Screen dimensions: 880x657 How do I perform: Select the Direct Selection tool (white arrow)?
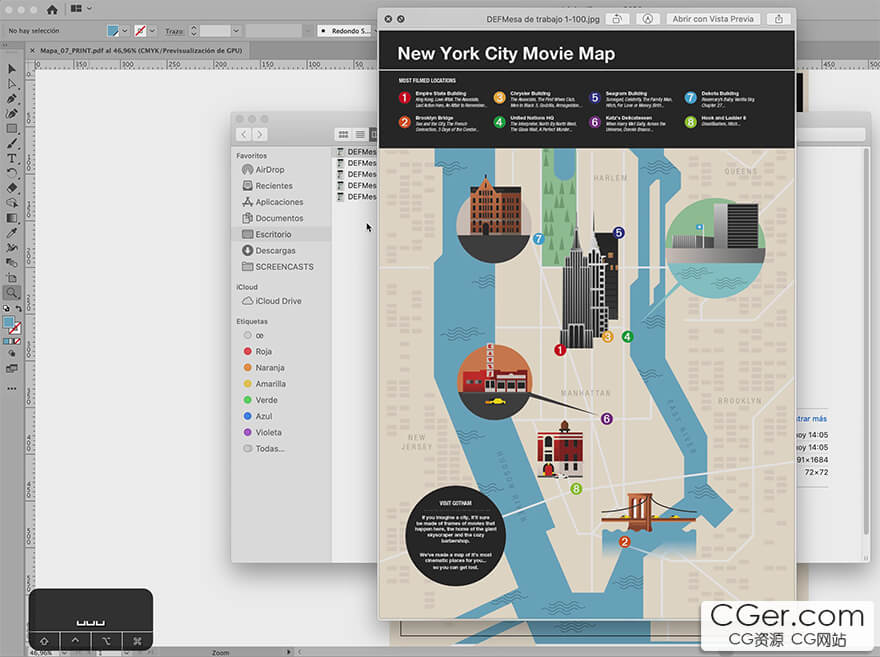tap(12, 84)
